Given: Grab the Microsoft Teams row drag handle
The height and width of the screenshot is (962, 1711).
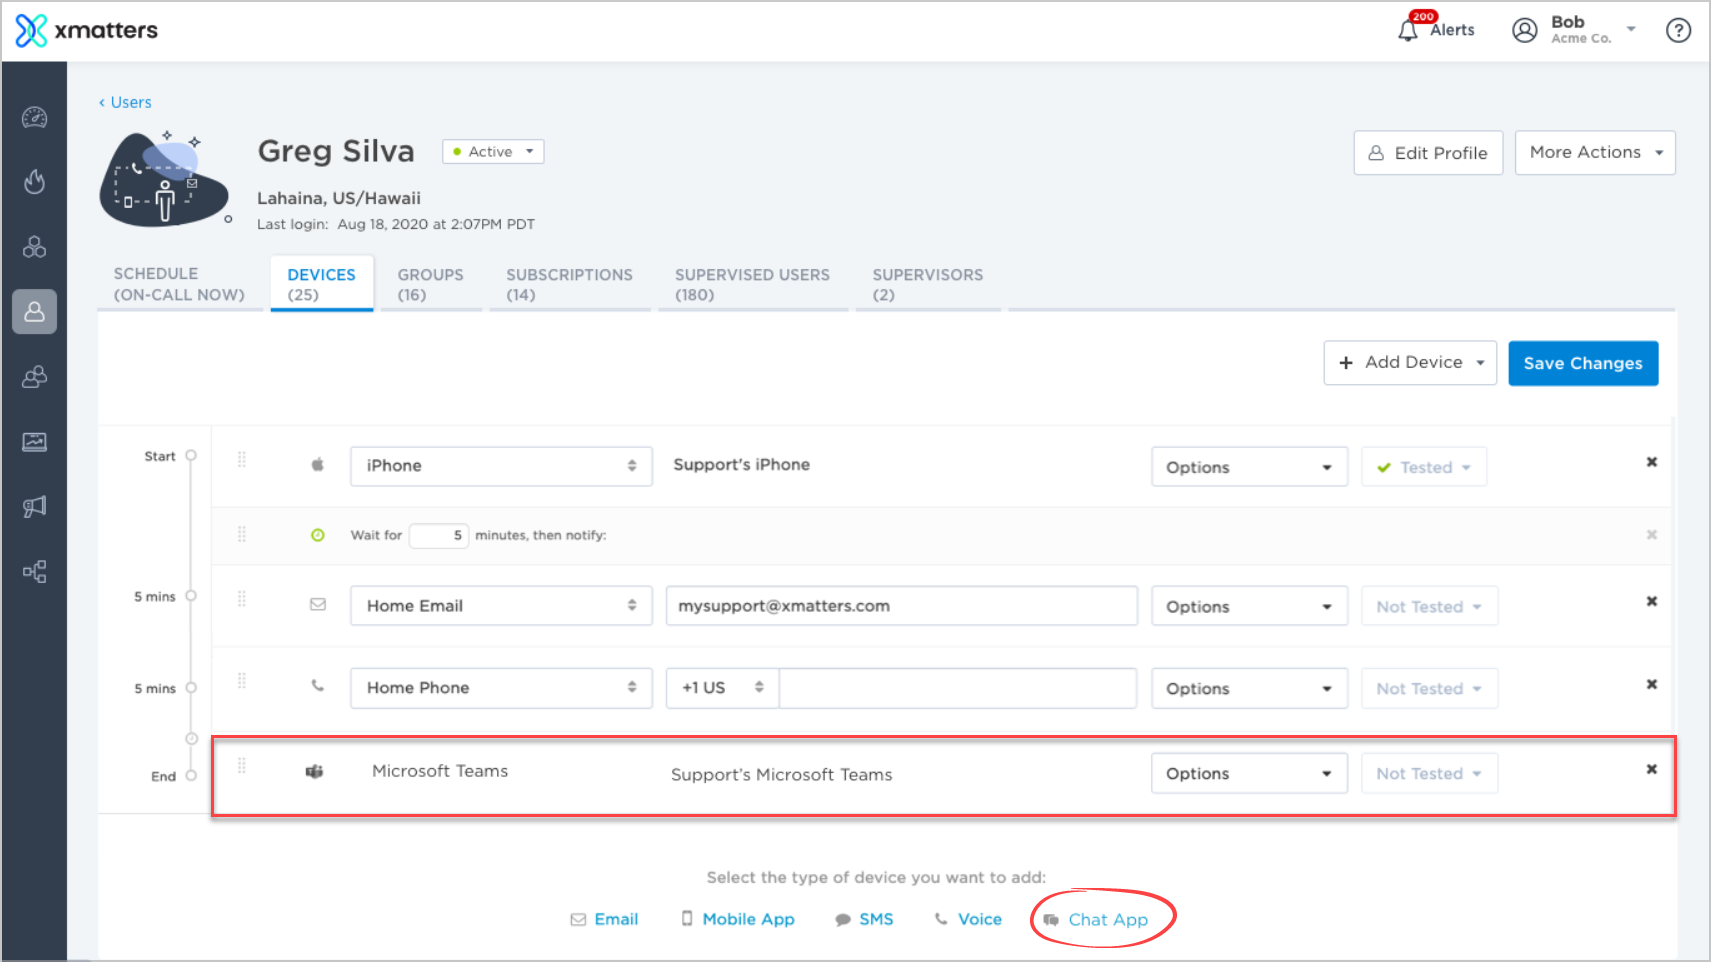Looking at the screenshot, I should pyautogui.click(x=241, y=766).
